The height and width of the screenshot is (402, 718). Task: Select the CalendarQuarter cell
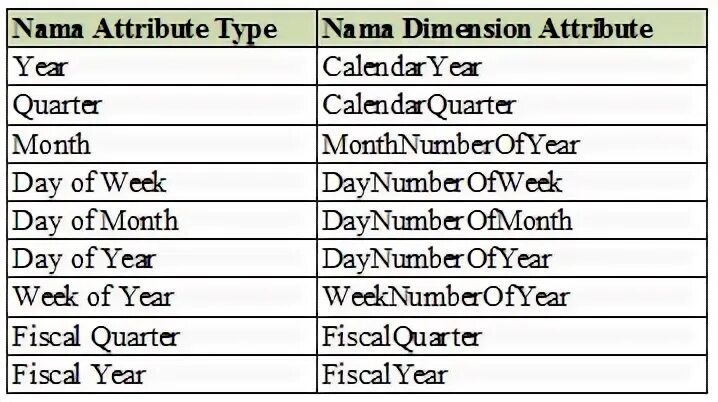(x=512, y=105)
